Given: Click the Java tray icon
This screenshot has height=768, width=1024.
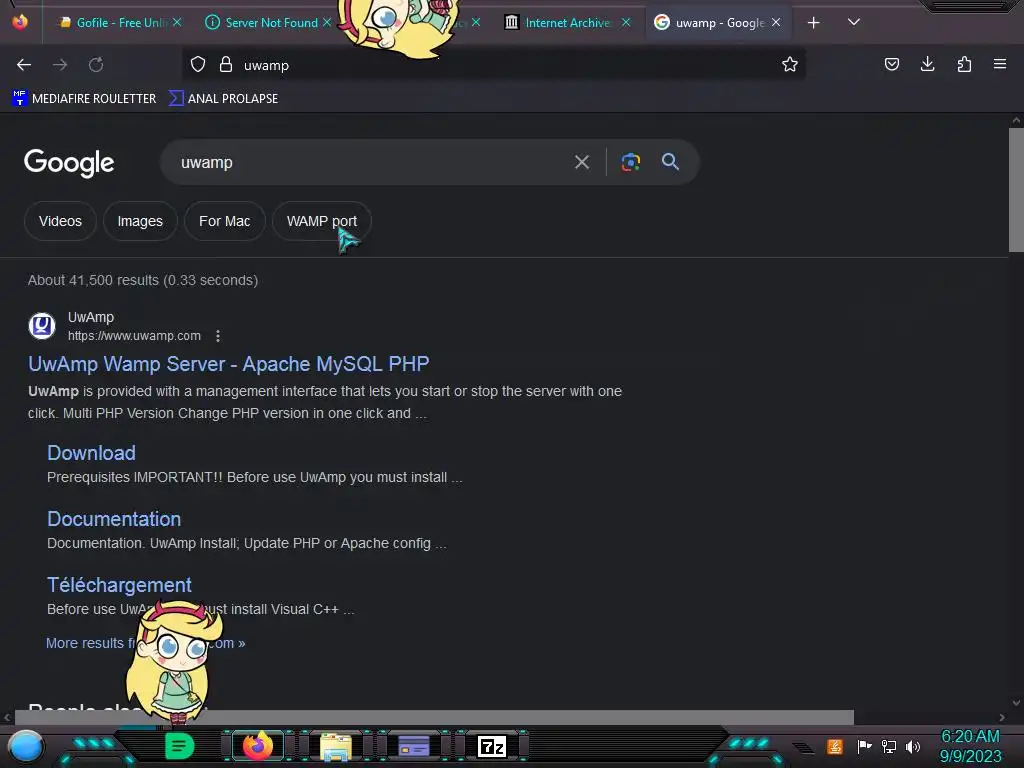Looking at the screenshot, I should coord(835,746).
